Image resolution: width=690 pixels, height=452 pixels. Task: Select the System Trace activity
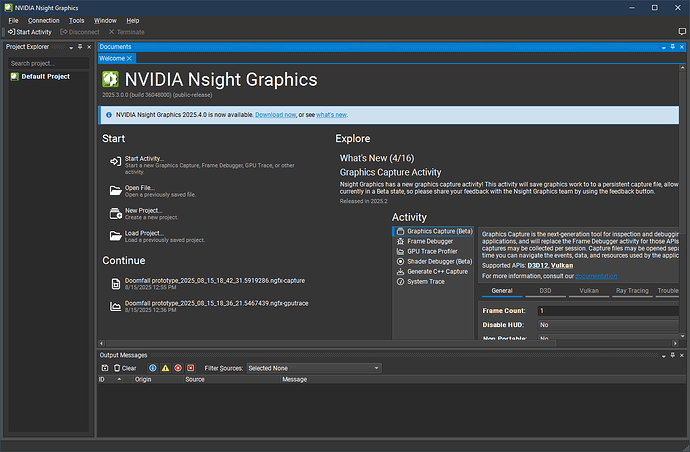(x=426, y=281)
